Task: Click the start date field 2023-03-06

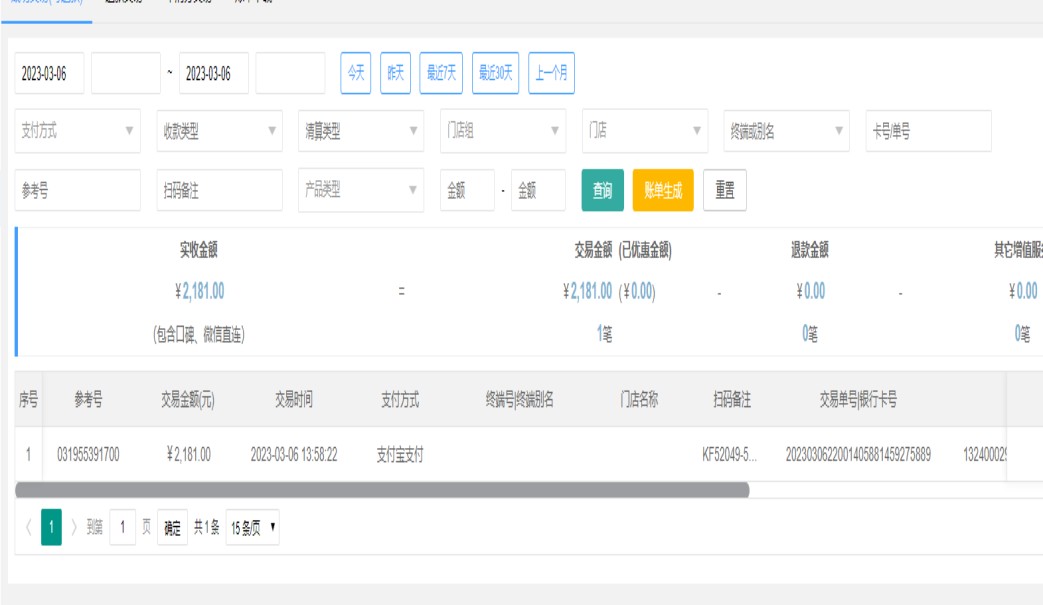Action: click(x=50, y=73)
